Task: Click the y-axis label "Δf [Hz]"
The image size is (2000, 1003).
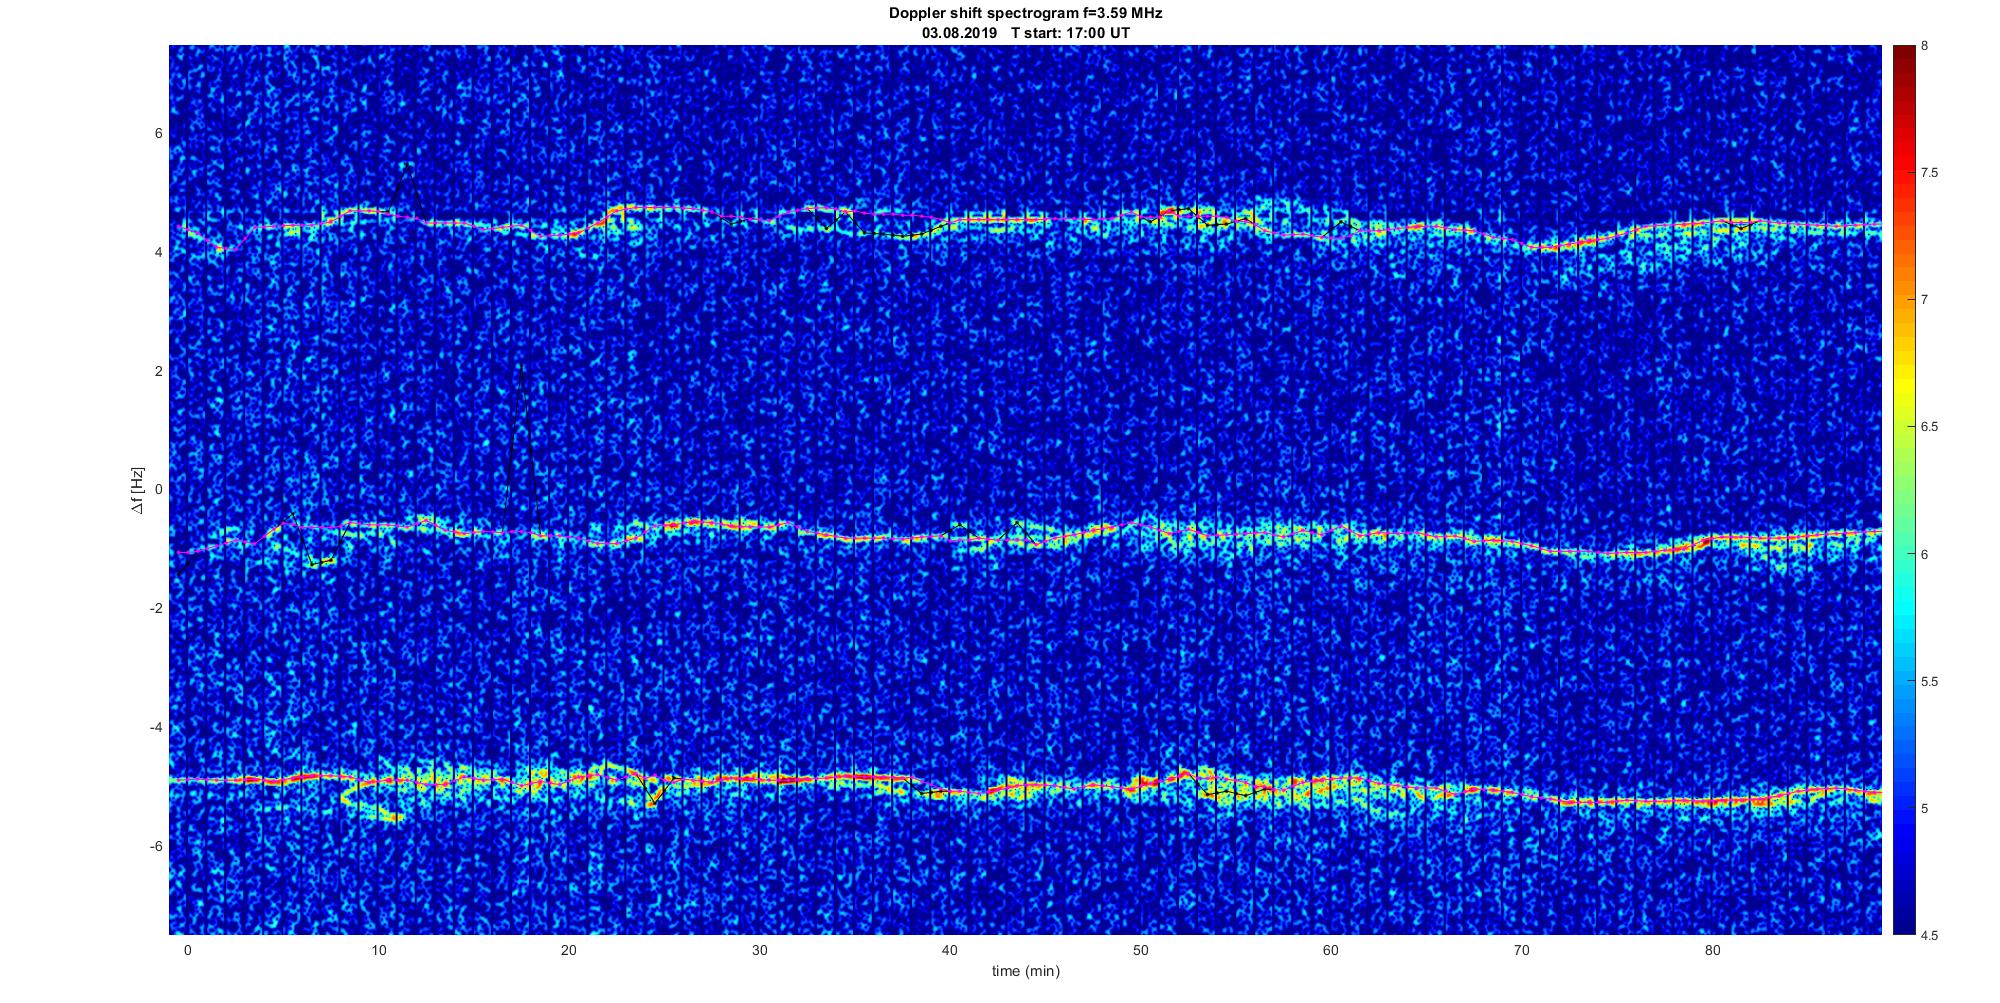Action: pyautogui.click(x=137, y=490)
